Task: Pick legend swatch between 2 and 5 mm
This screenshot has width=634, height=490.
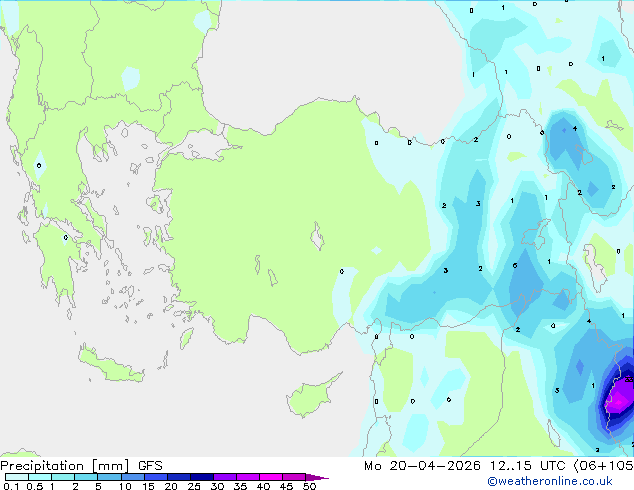Action: [x=86, y=477]
